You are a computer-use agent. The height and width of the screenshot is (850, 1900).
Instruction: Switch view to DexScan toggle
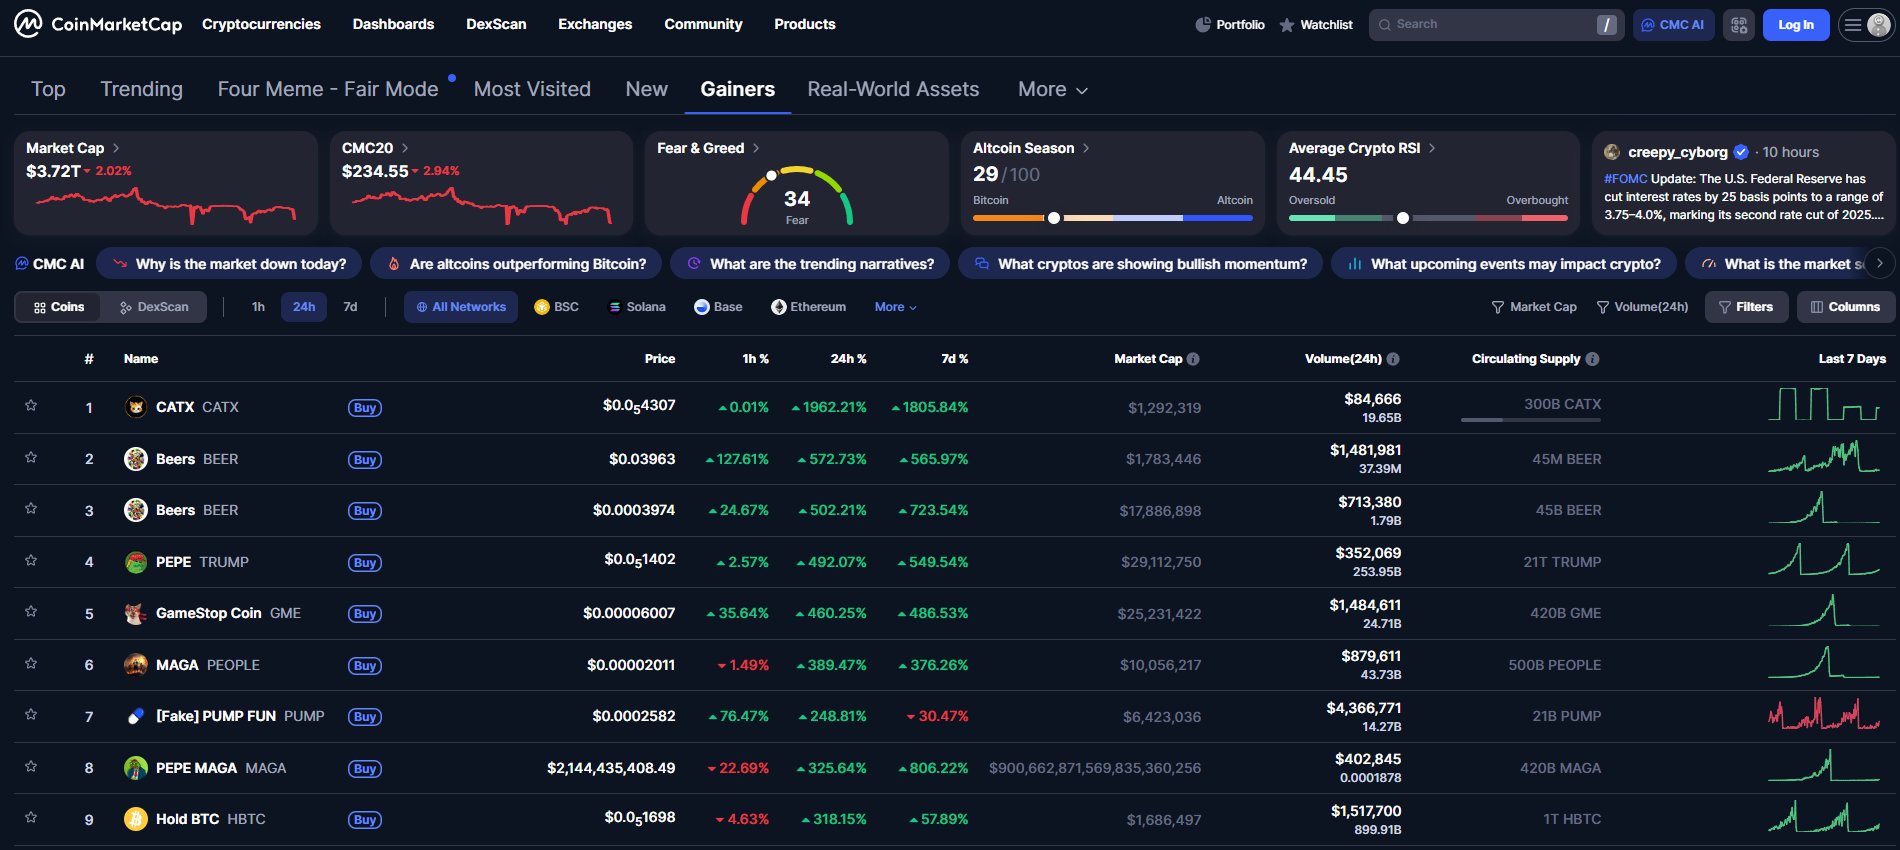(x=154, y=307)
